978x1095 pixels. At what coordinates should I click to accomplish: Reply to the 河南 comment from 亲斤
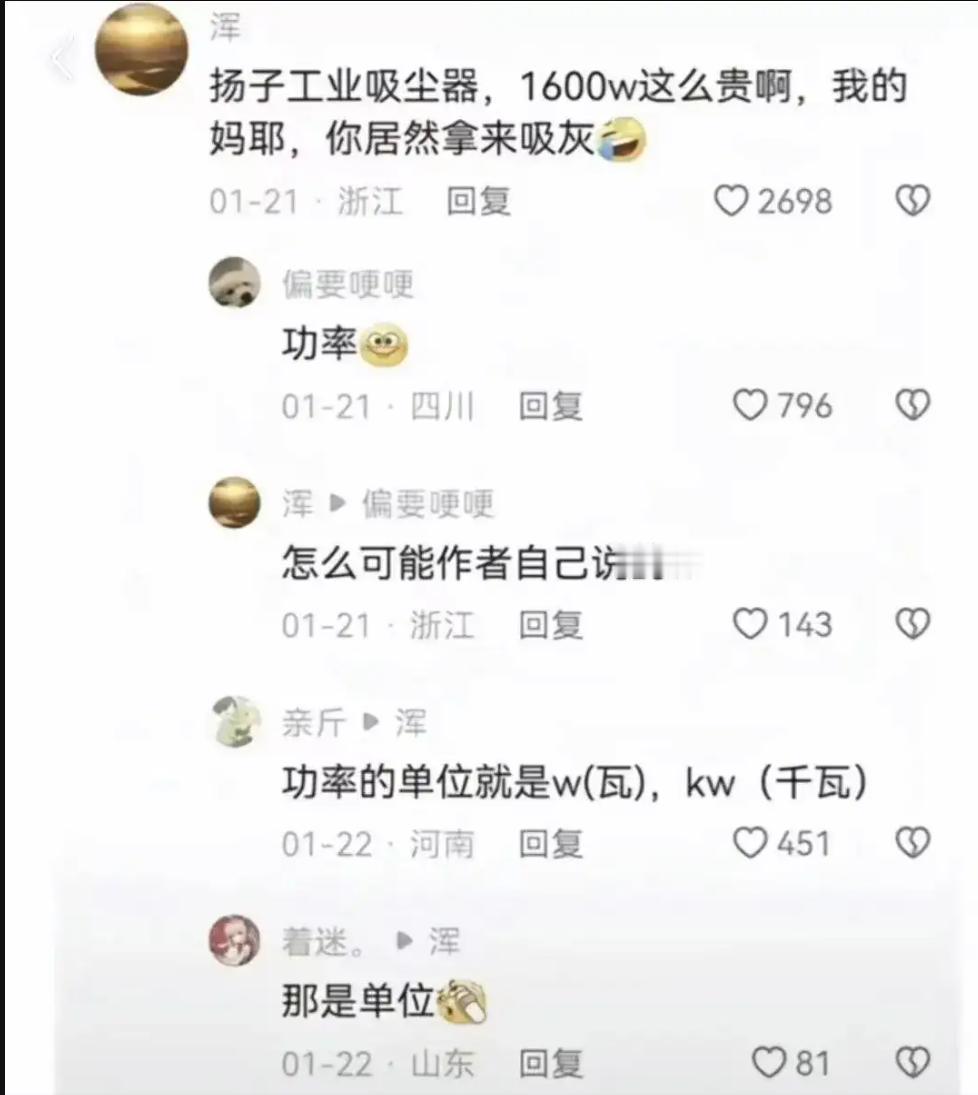pos(550,843)
